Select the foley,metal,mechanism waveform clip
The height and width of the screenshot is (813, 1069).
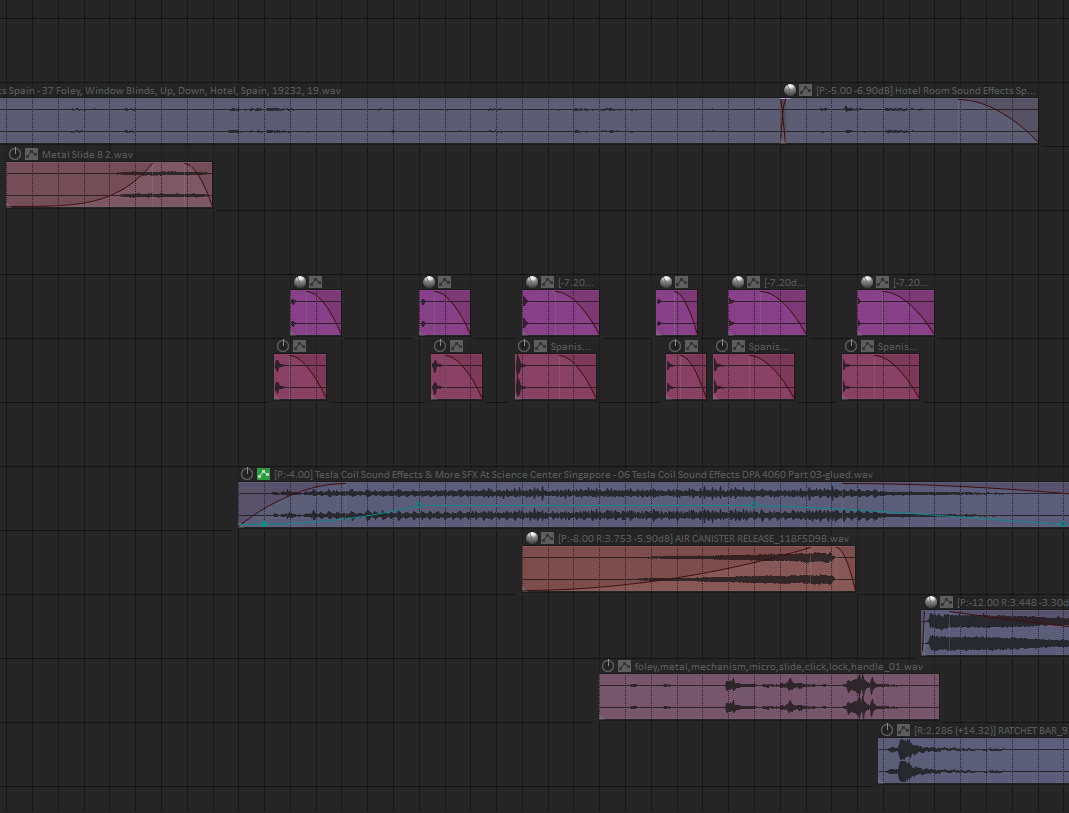(769, 696)
